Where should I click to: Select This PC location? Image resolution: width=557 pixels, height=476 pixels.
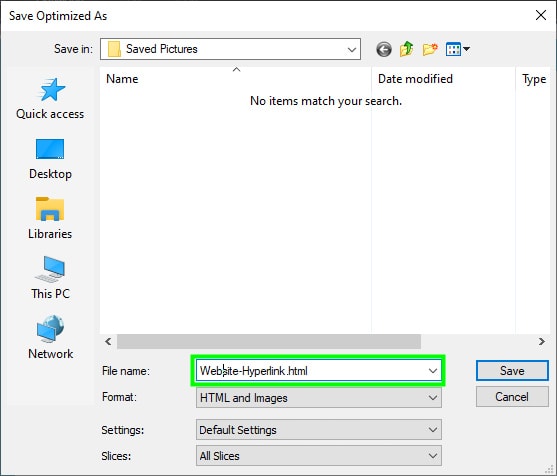click(x=50, y=278)
